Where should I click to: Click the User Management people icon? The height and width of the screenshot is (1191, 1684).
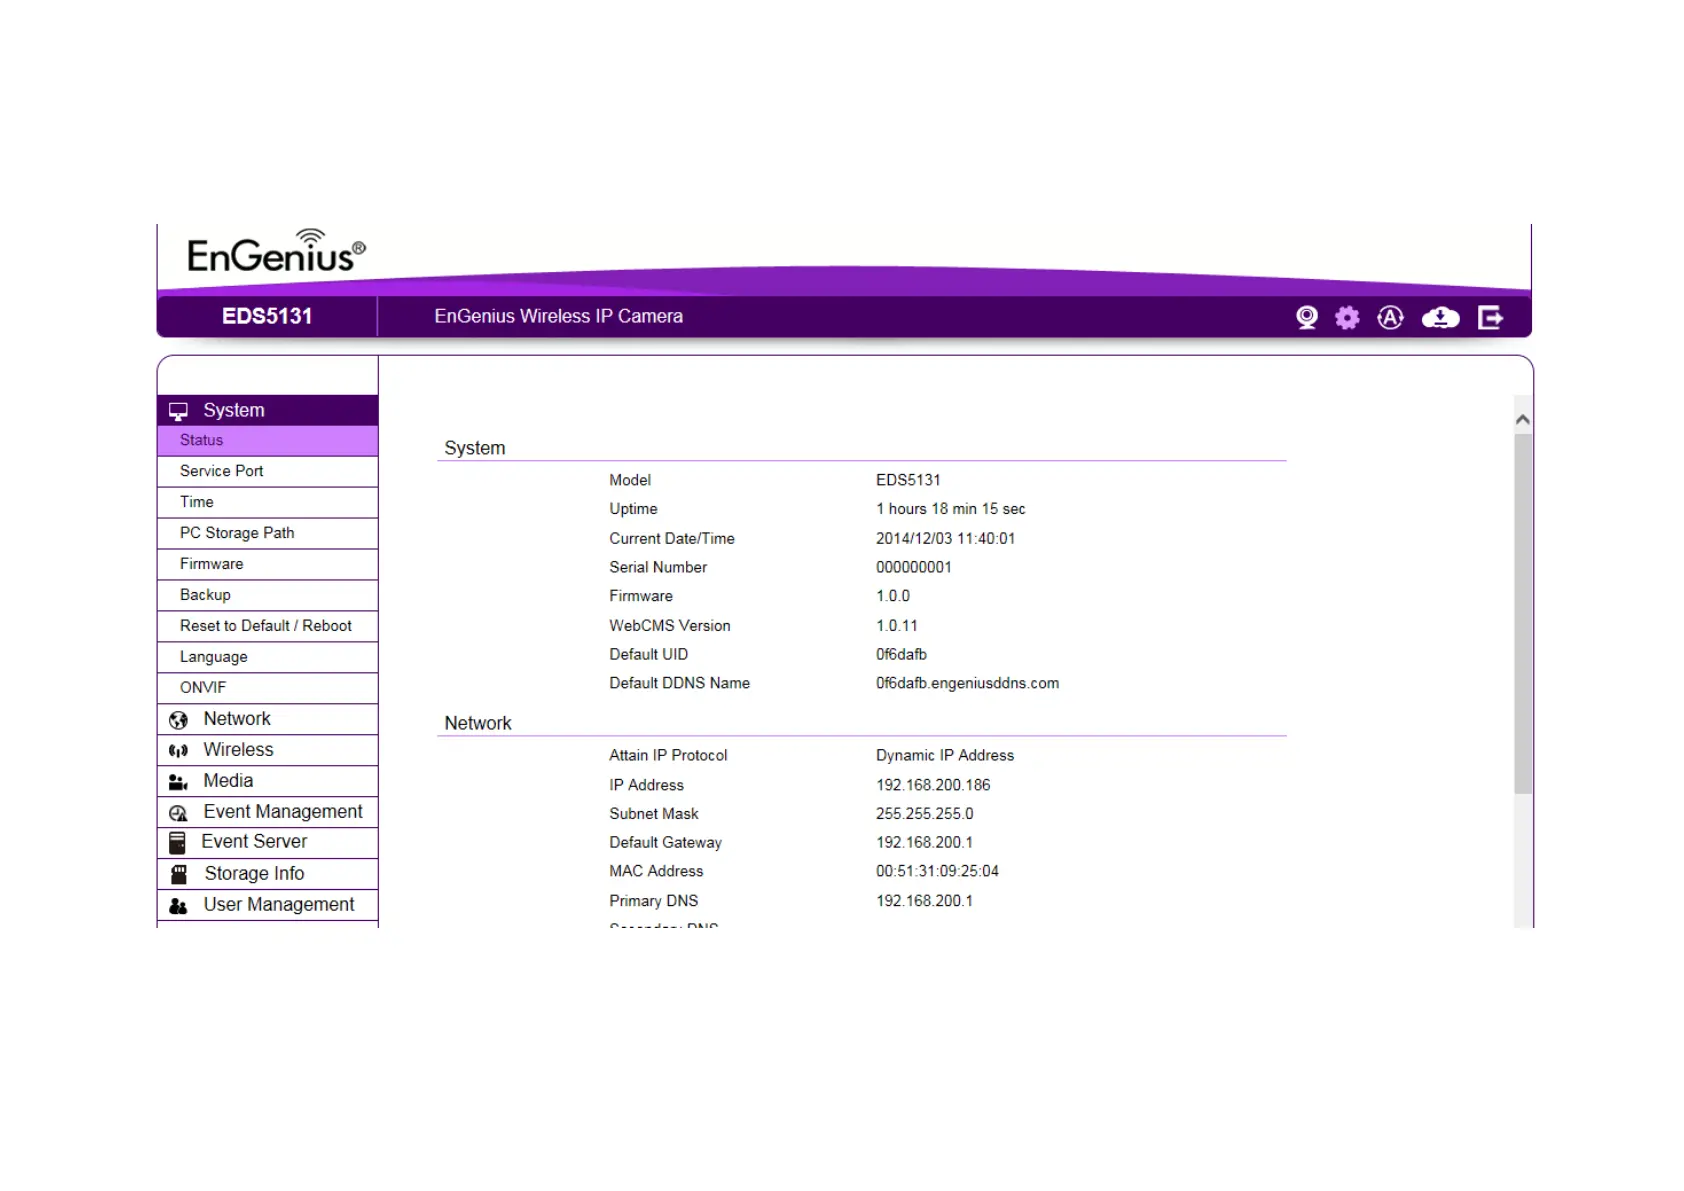point(178,906)
